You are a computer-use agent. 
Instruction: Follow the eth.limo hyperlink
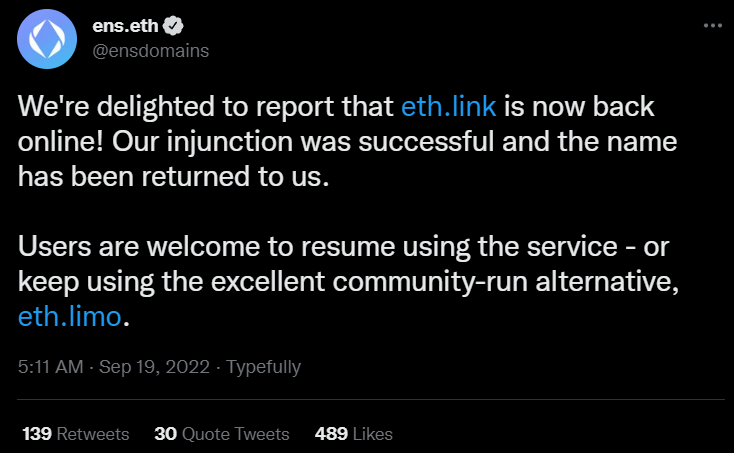click(x=70, y=316)
